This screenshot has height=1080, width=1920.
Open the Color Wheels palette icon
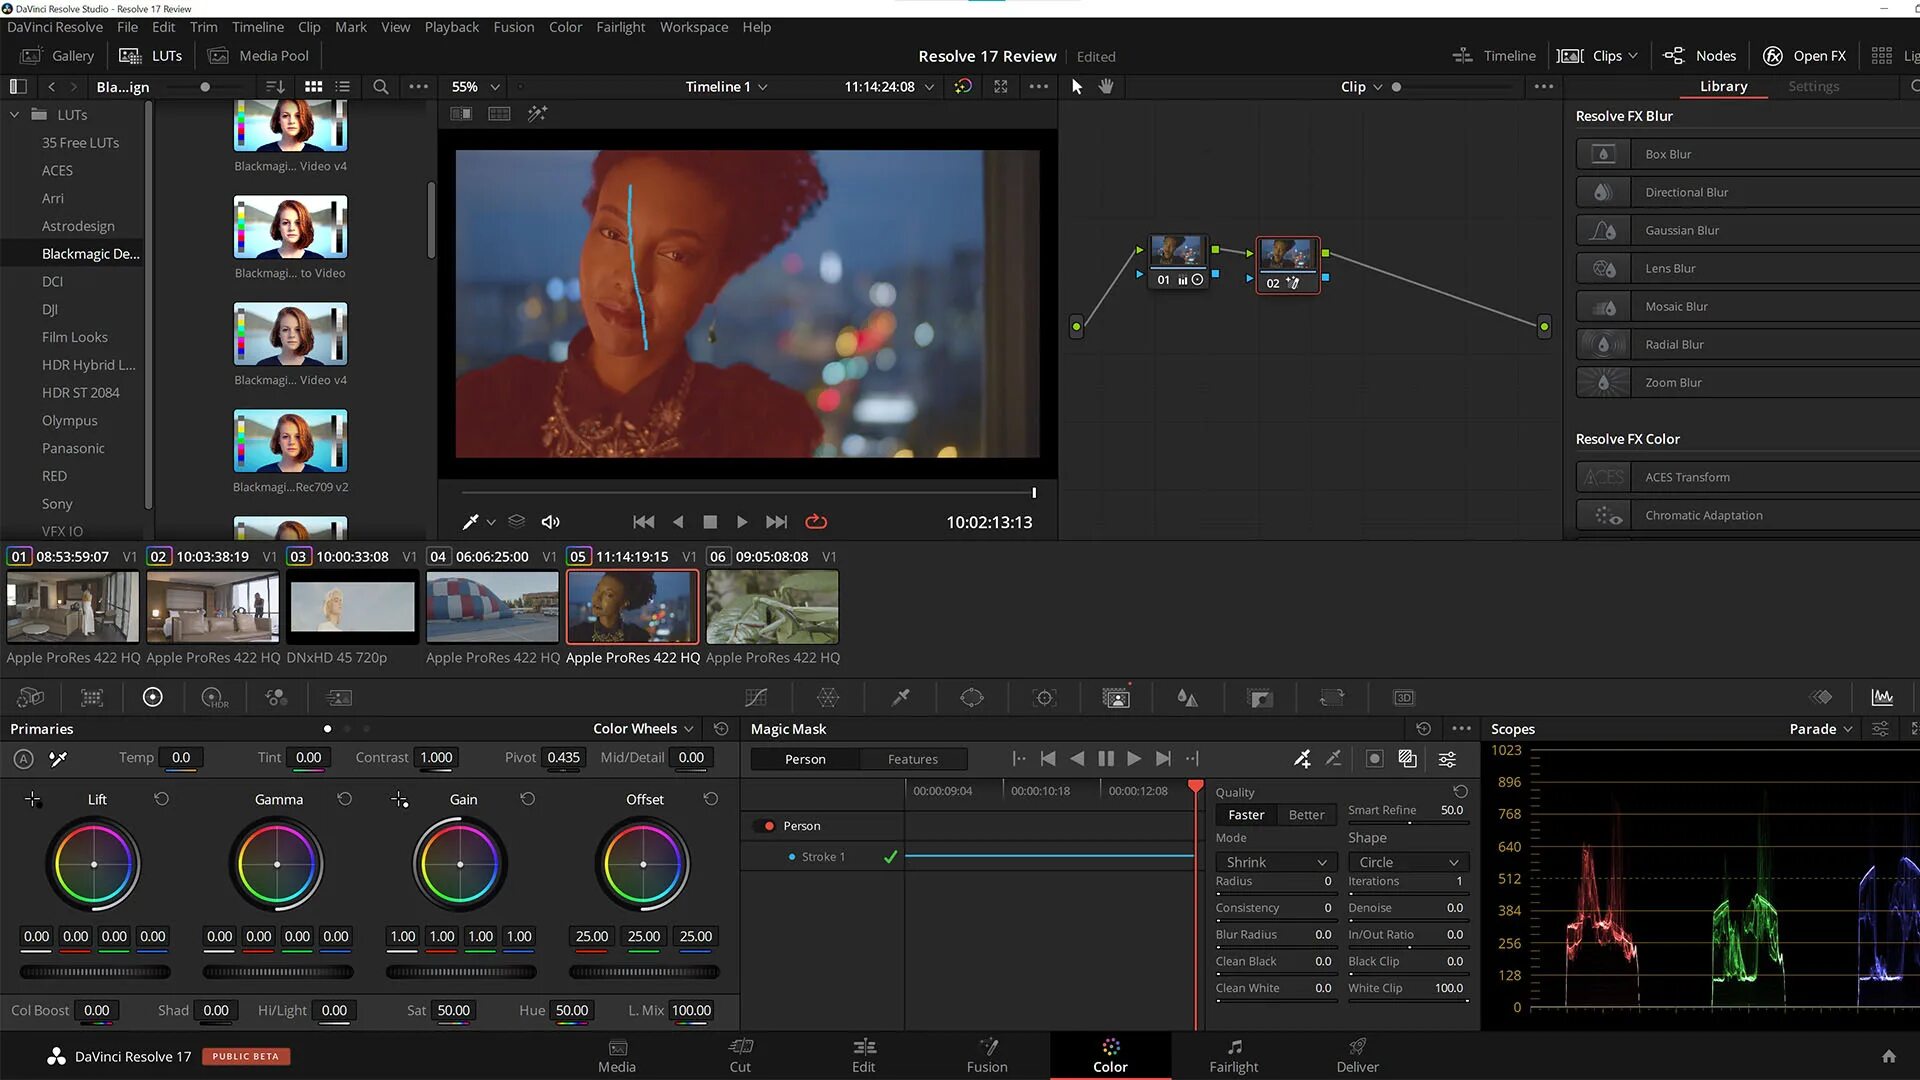point(153,697)
